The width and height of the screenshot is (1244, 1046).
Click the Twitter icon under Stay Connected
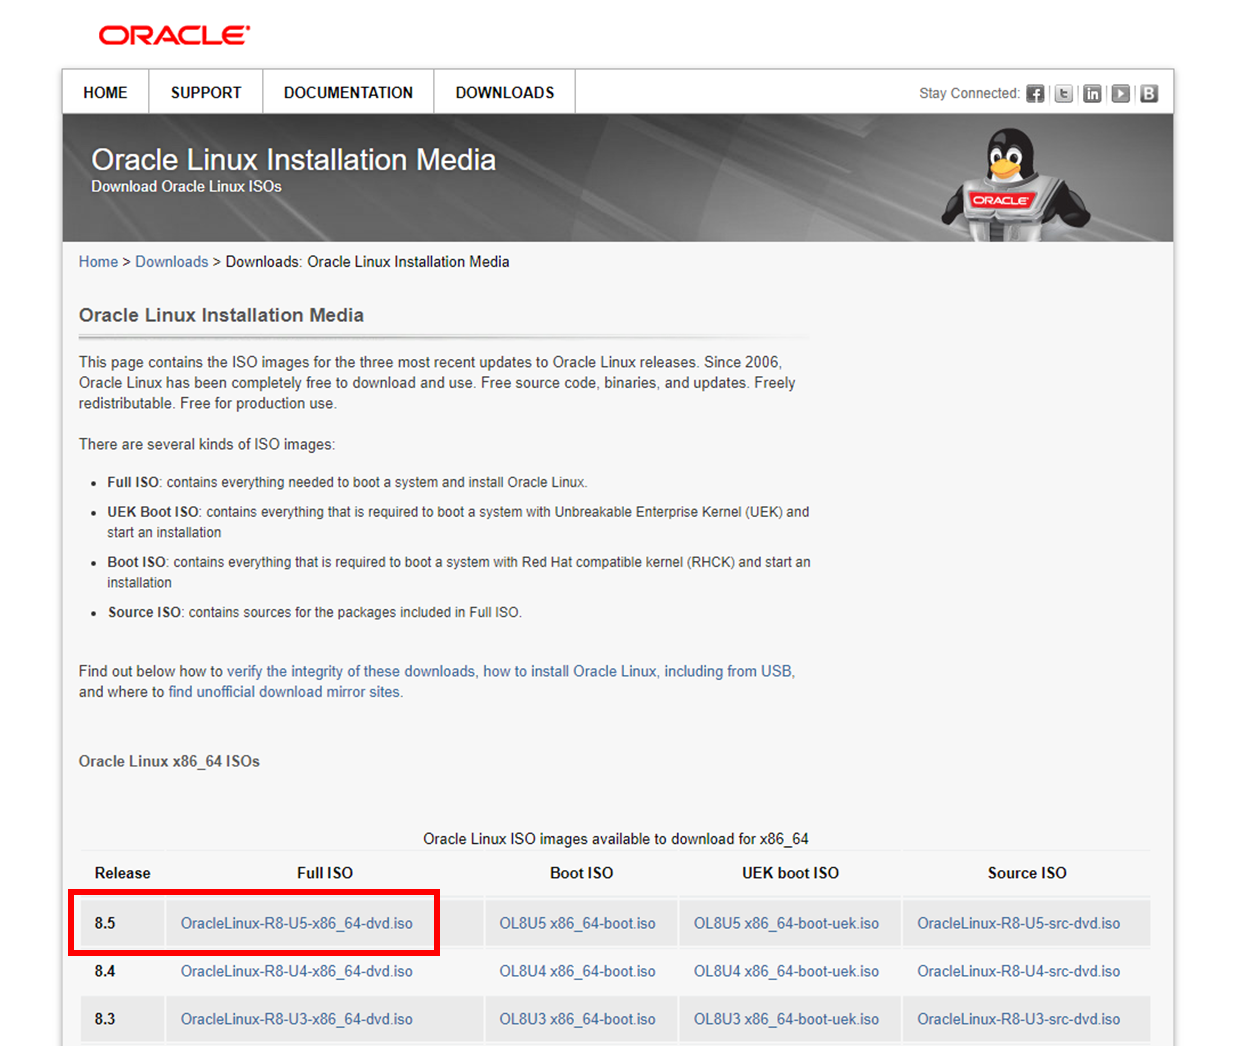pyautogui.click(x=1063, y=93)
